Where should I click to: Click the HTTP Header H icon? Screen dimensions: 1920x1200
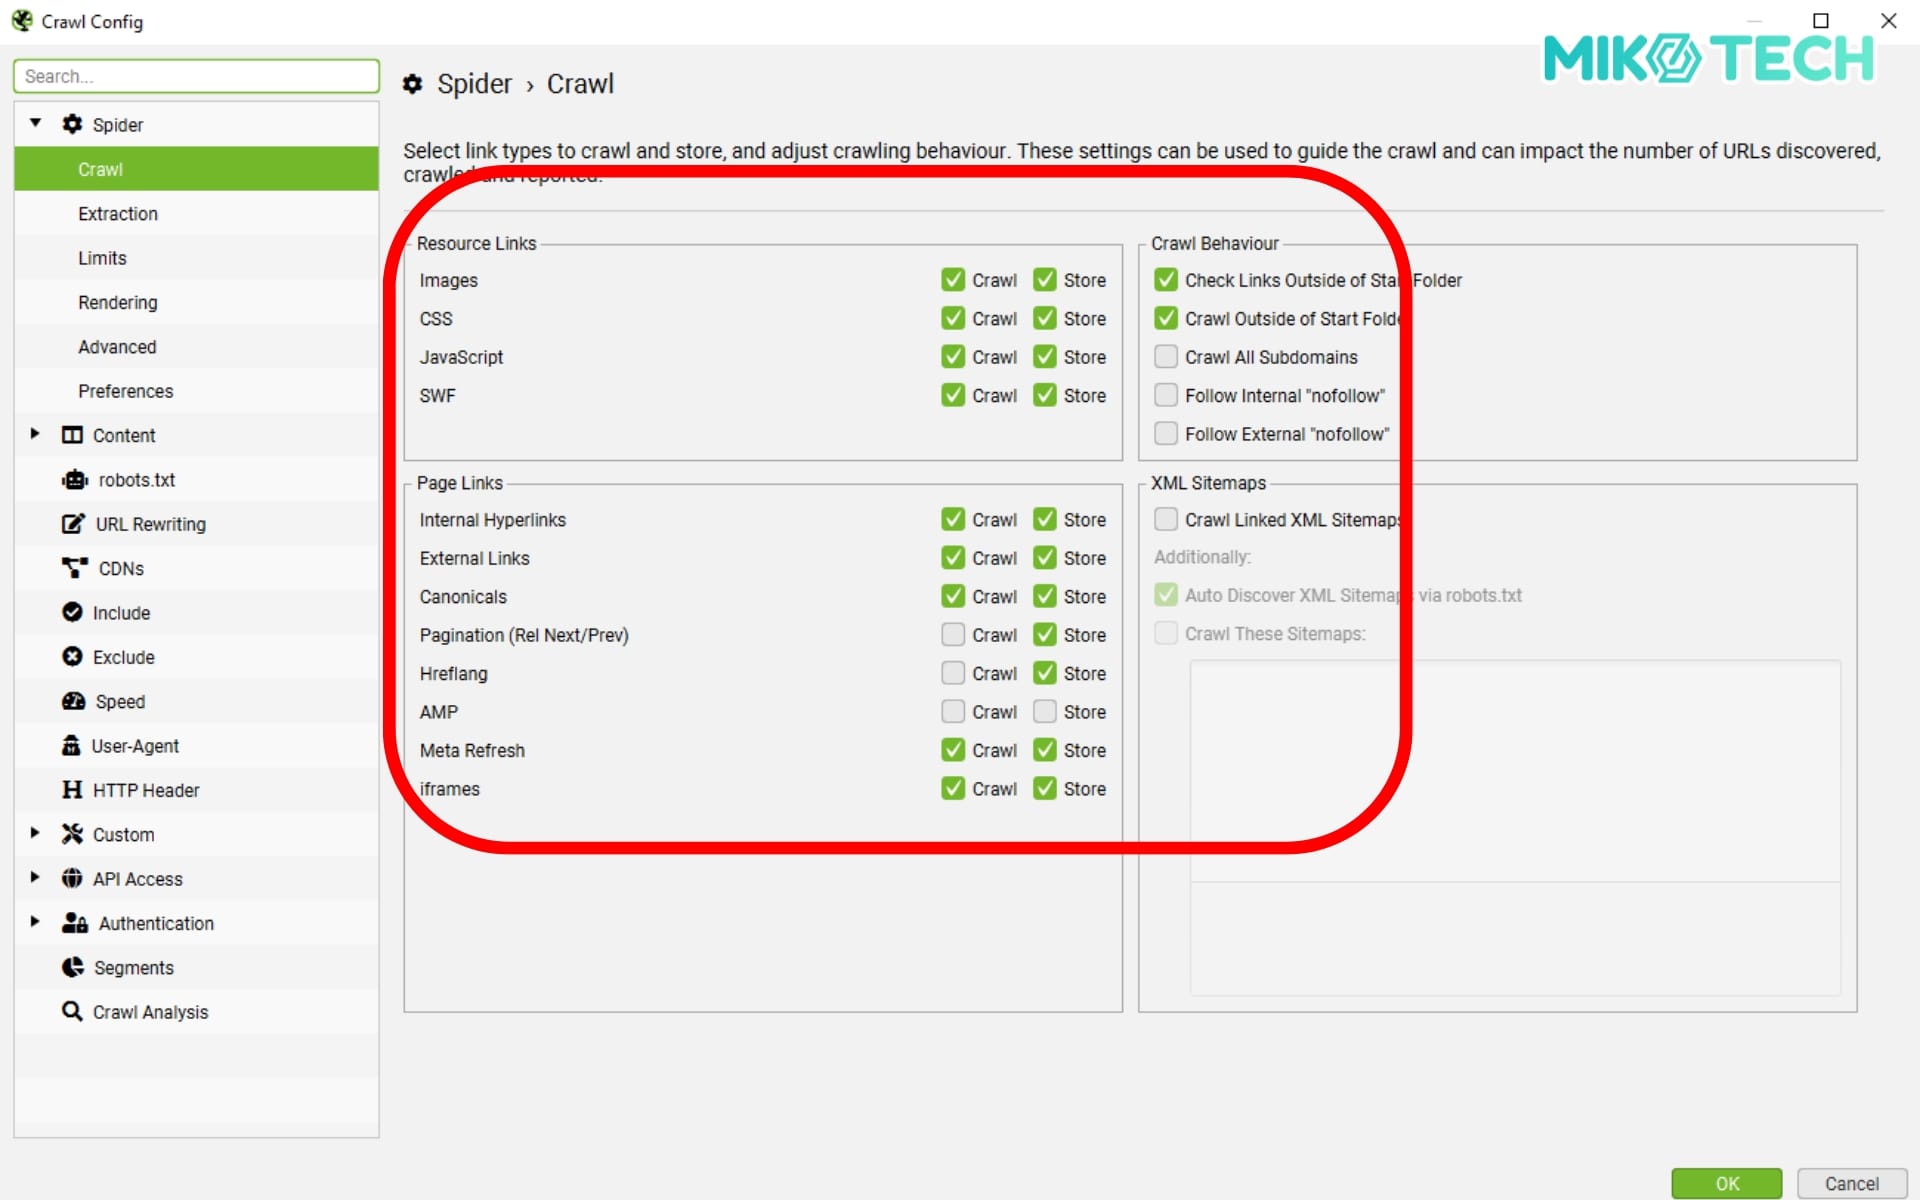[x=72, y=790]
